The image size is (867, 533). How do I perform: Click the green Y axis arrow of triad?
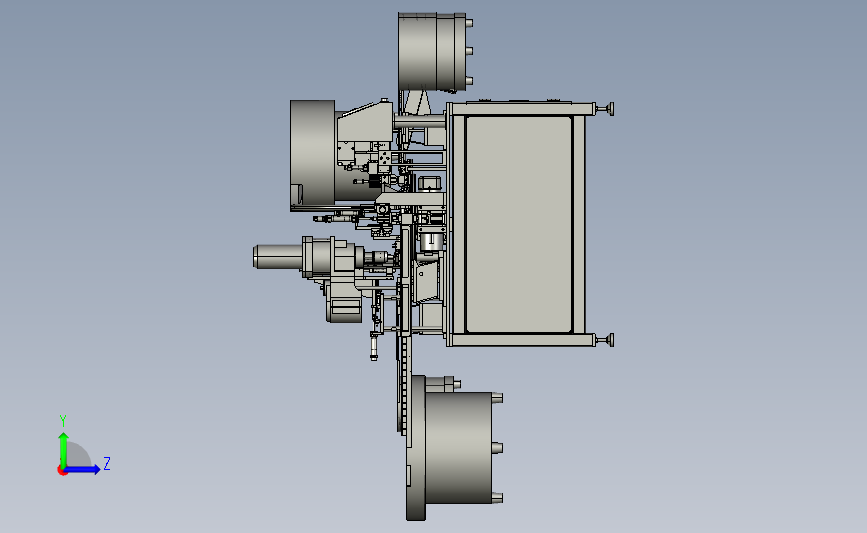click(63, 449)
